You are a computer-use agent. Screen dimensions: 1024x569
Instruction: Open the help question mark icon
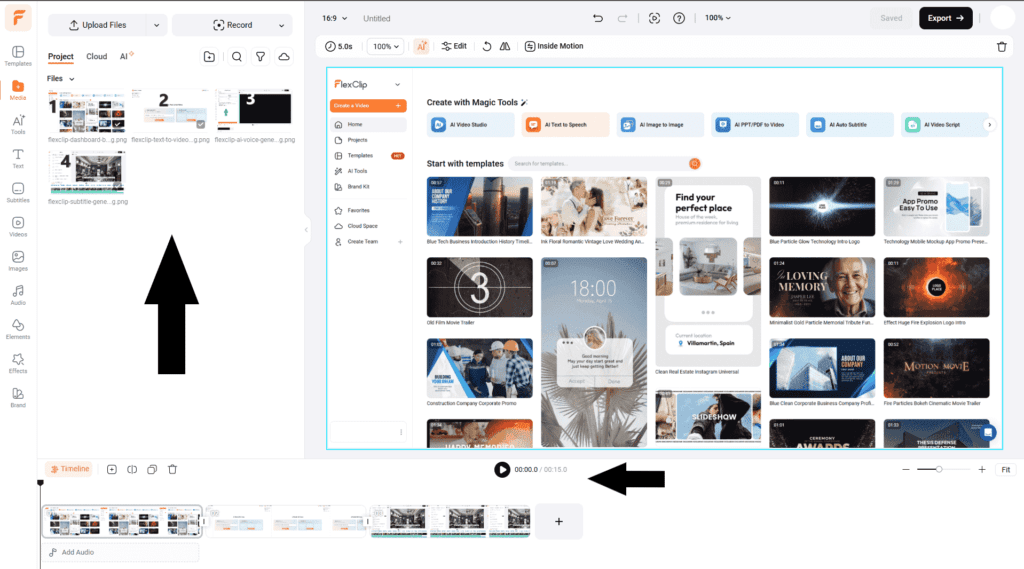tap(679, 18)
